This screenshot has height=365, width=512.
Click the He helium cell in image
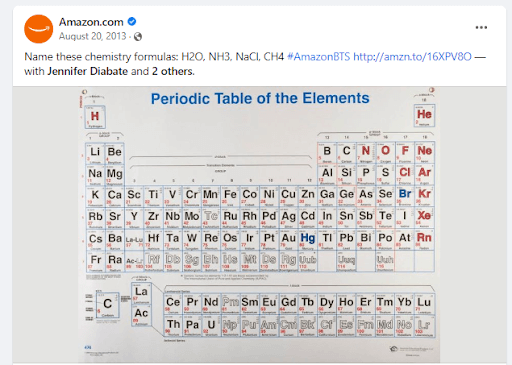click(424, 115)
